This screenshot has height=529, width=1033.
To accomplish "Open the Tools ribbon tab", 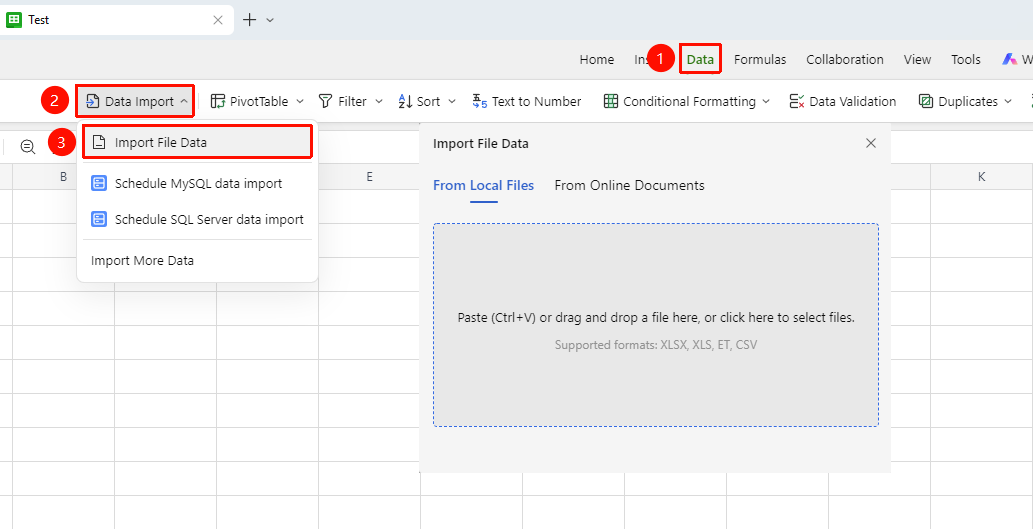I will point(966,59).
